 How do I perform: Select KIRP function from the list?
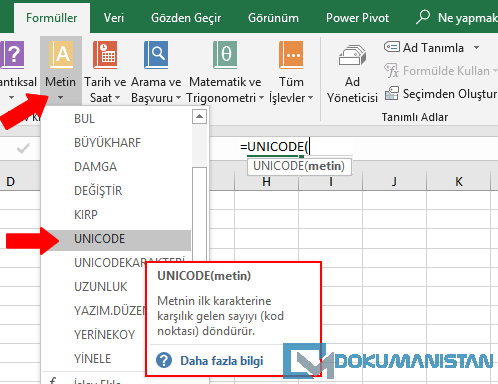click(116, 215)
